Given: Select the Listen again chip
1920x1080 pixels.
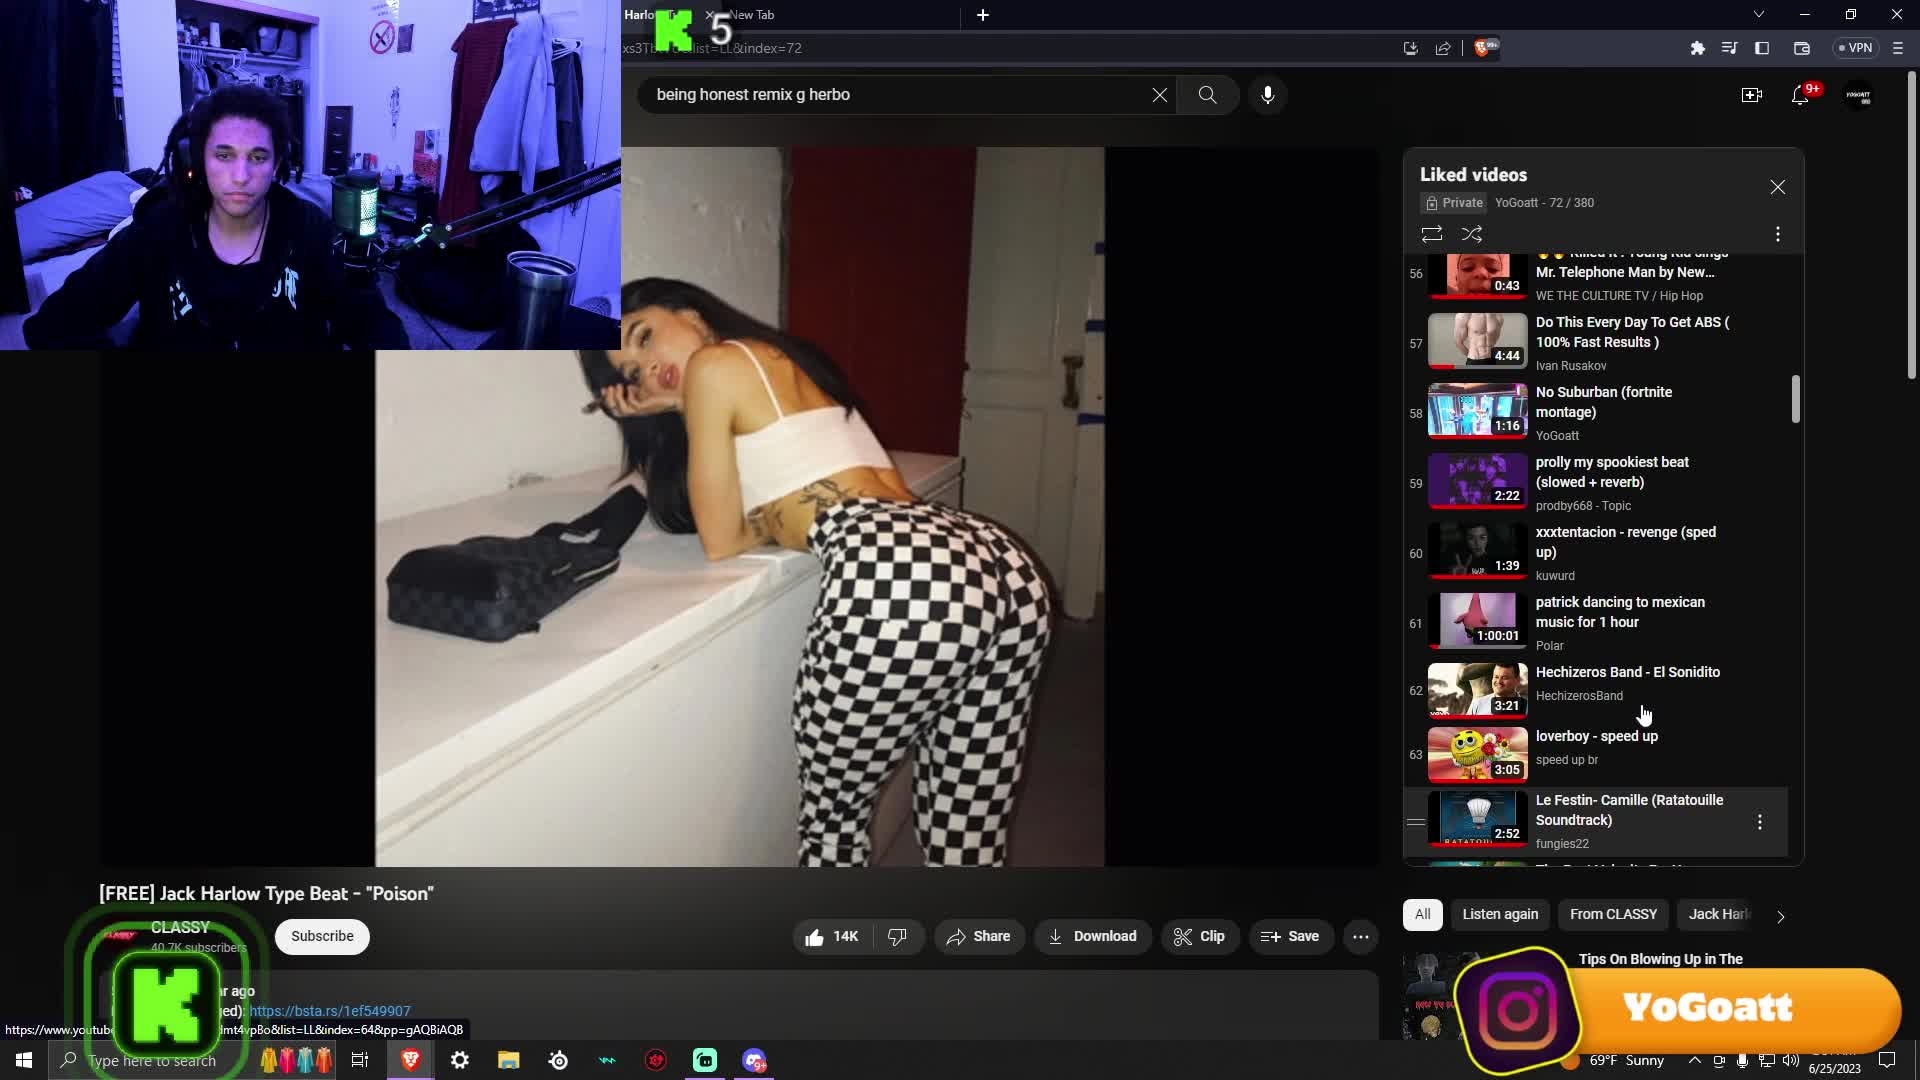Looking at the screenshot, I should pos(1500,915).
